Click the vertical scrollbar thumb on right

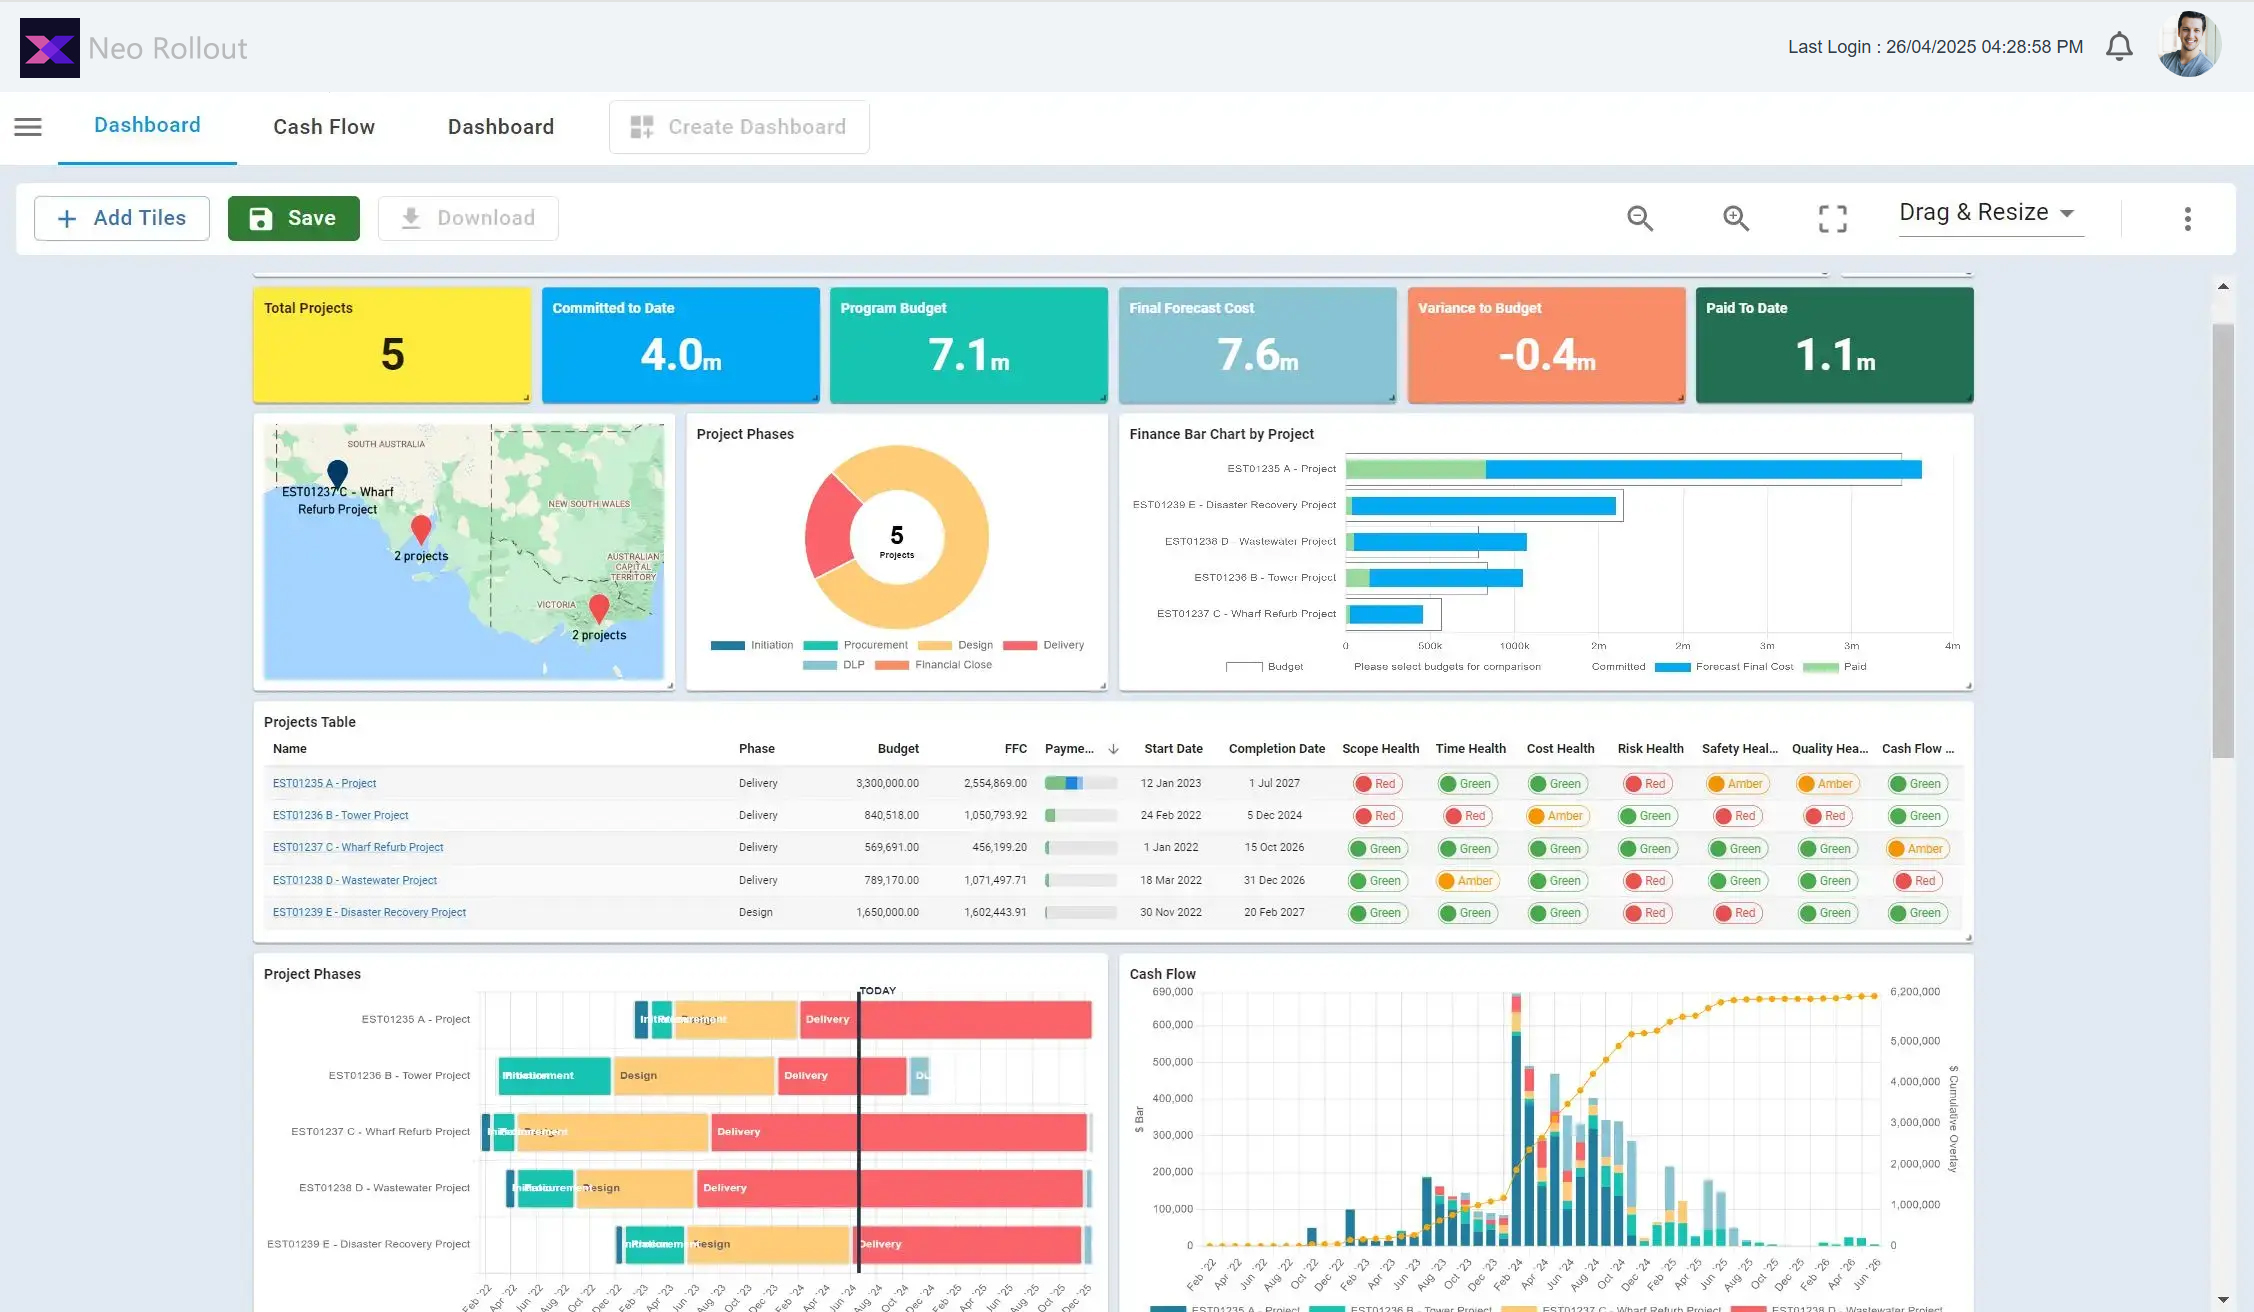pos(2222,540)
